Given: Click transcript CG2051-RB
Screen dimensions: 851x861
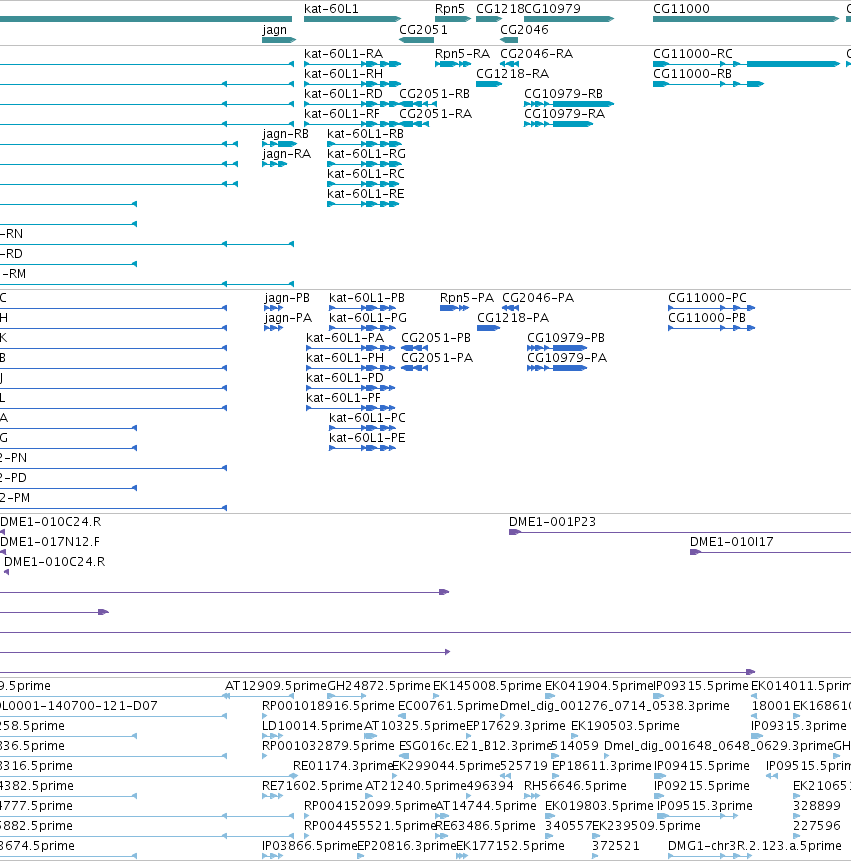Looking at the screenshot, I should [418, 104].
